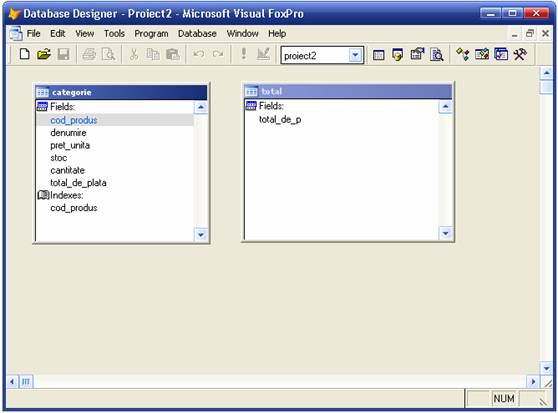
Task: Click the cod_produs index entry
Action: coord(74,208)
